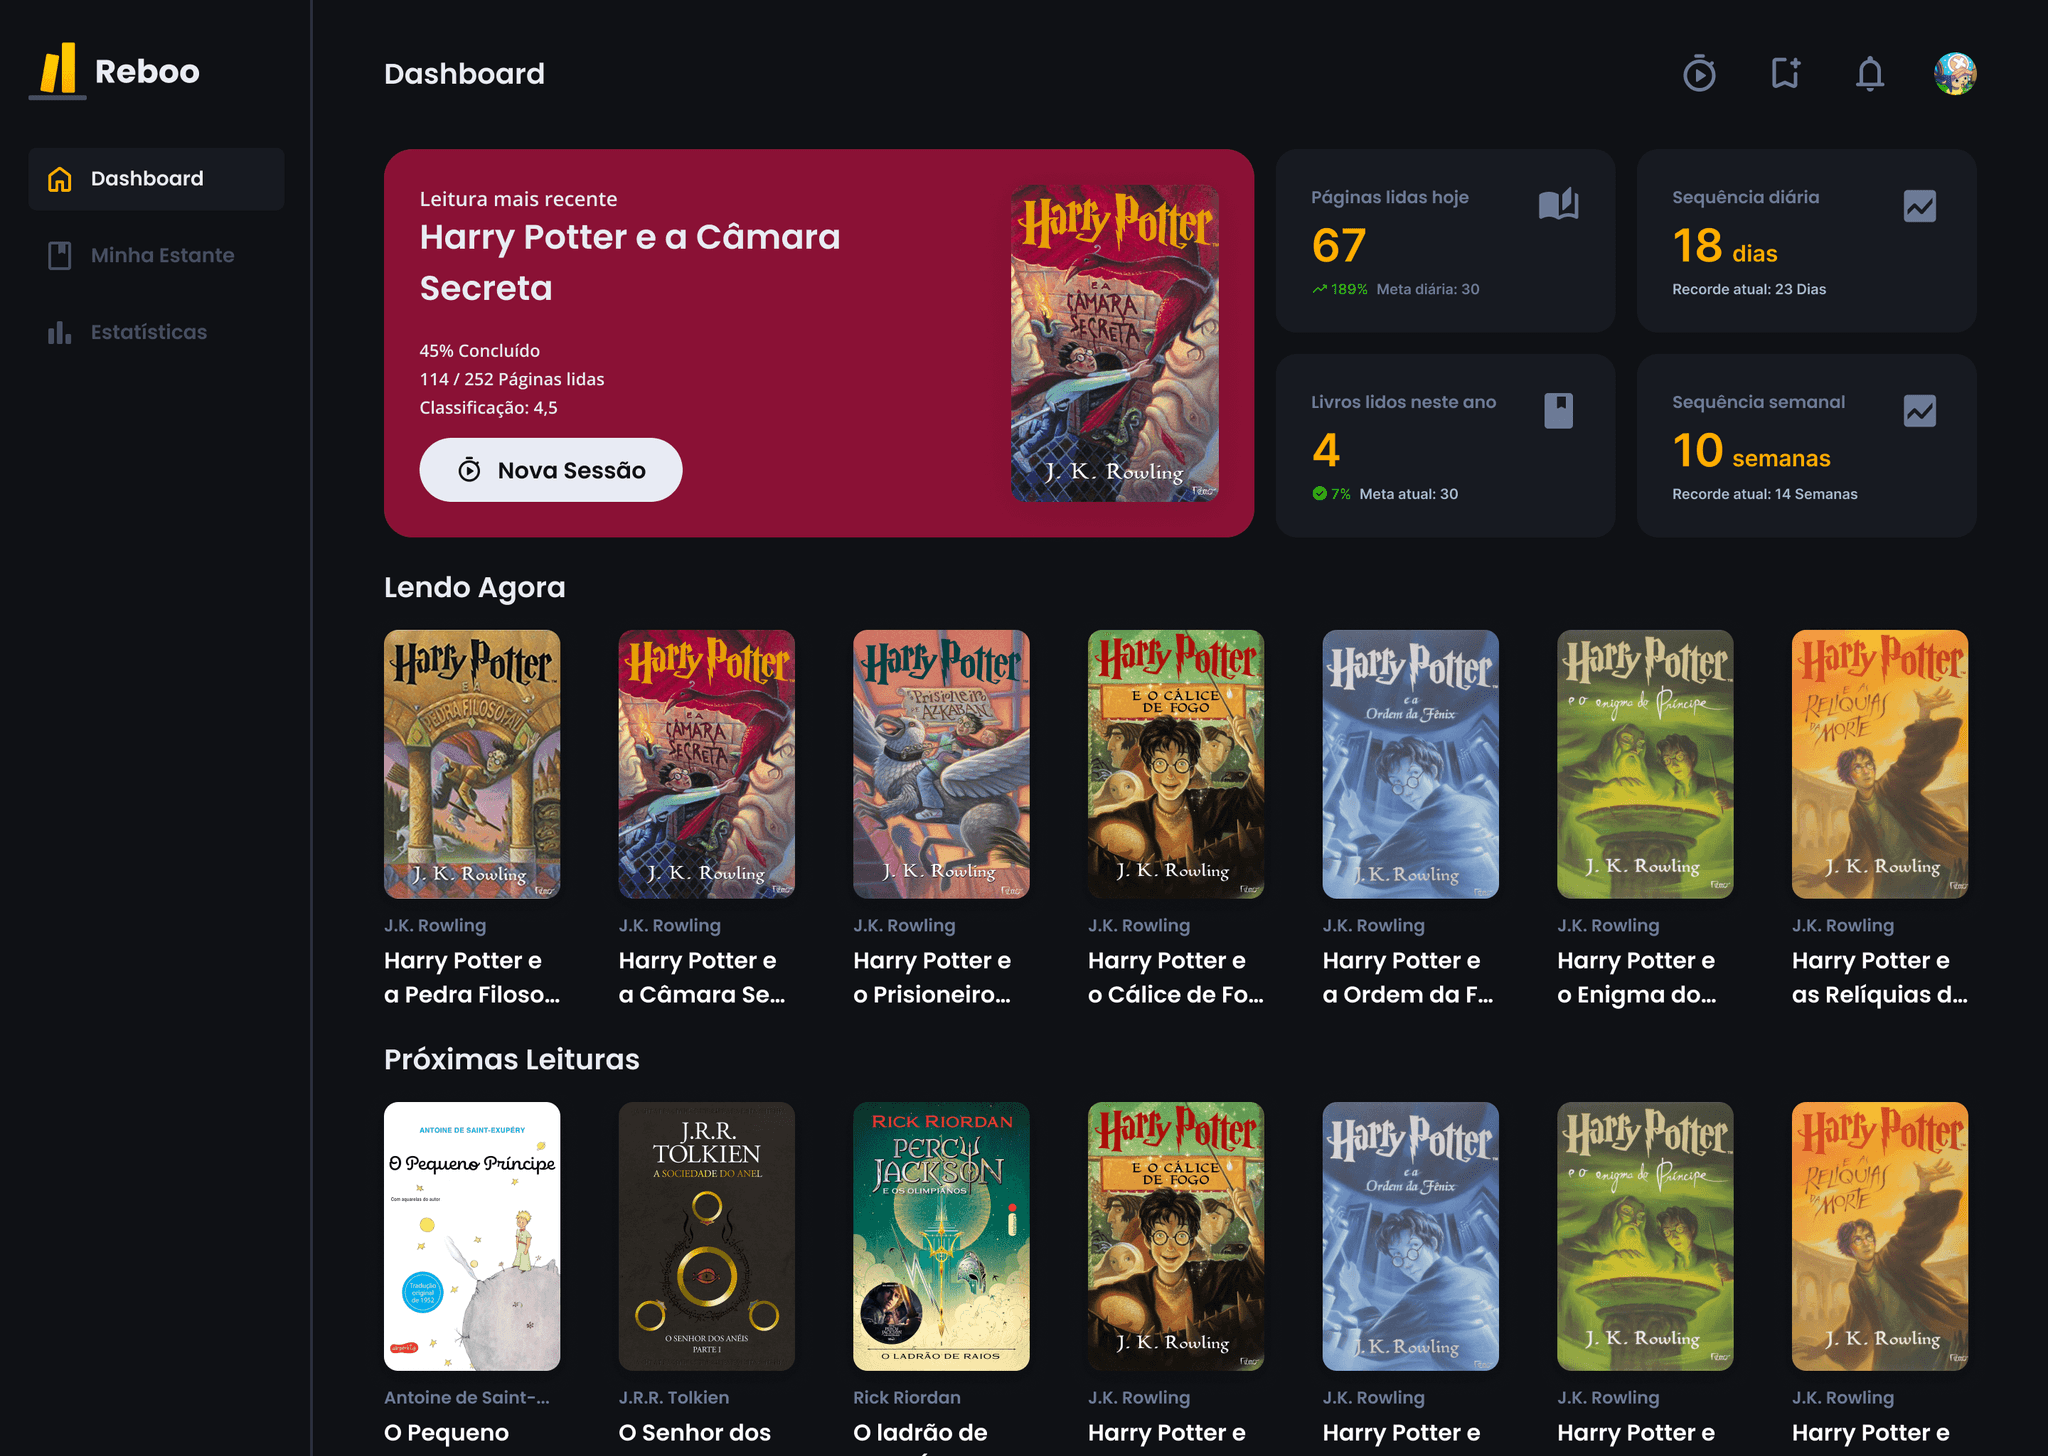Click 'Recorde atual: 23 Dias' text
Viewport: 2048px width, 1456px height.
[x=1749, y=289]
